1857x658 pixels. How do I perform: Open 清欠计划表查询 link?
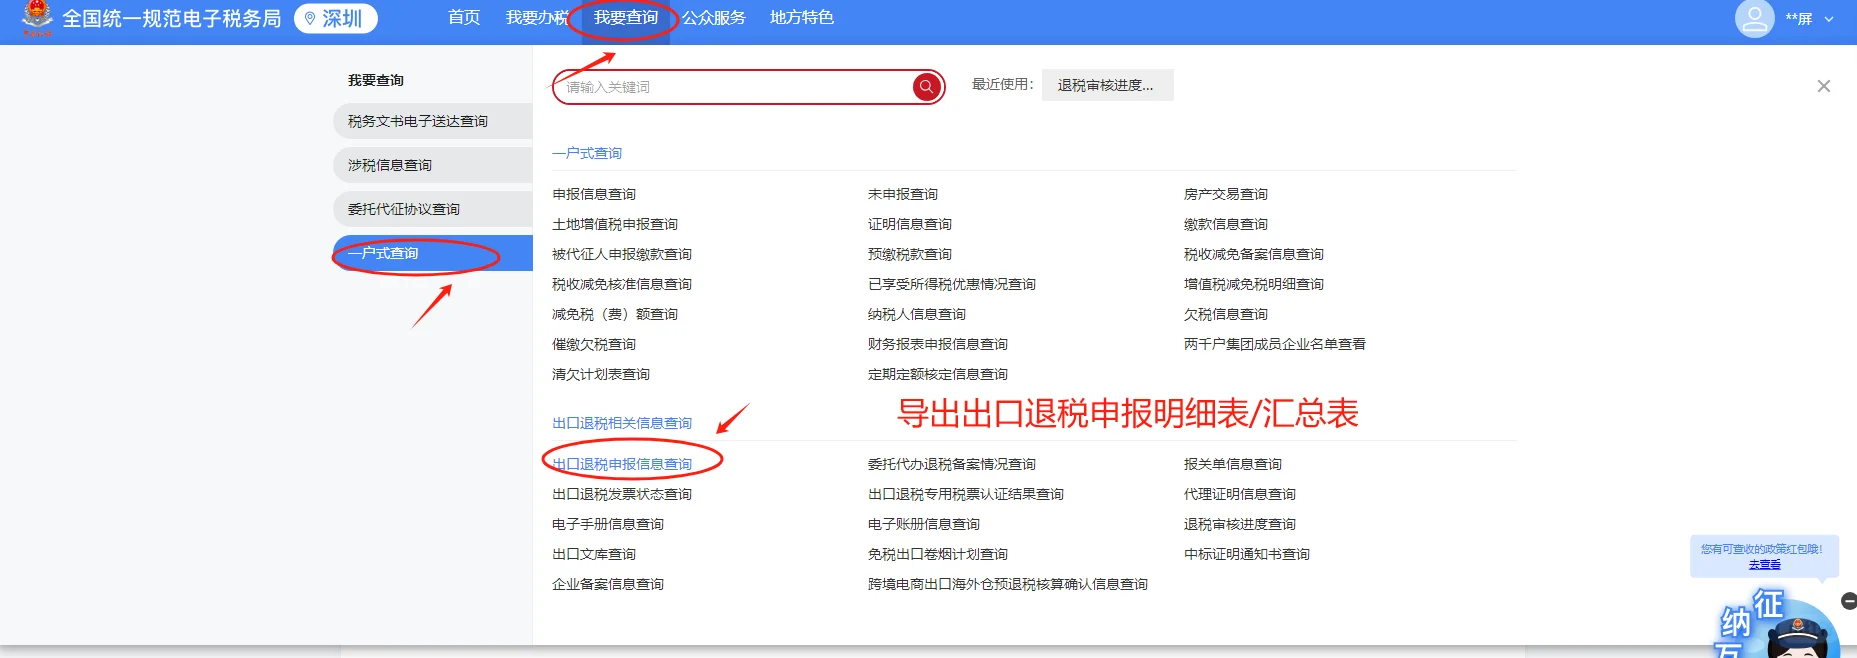[601, 374]
